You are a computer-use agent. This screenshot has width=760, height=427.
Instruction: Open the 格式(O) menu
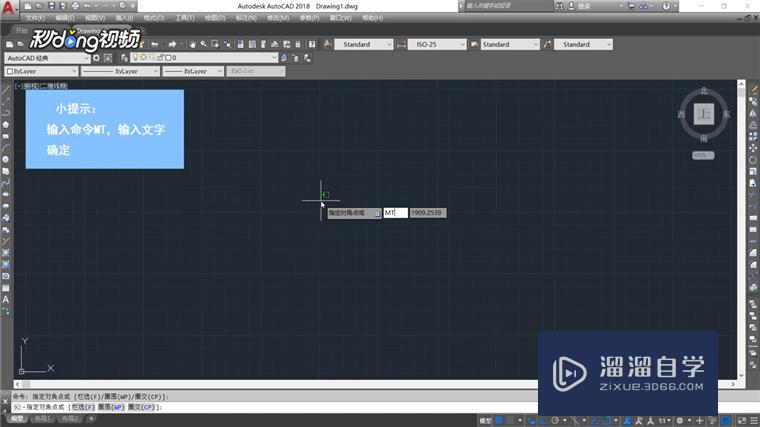[x=154, y=18]
